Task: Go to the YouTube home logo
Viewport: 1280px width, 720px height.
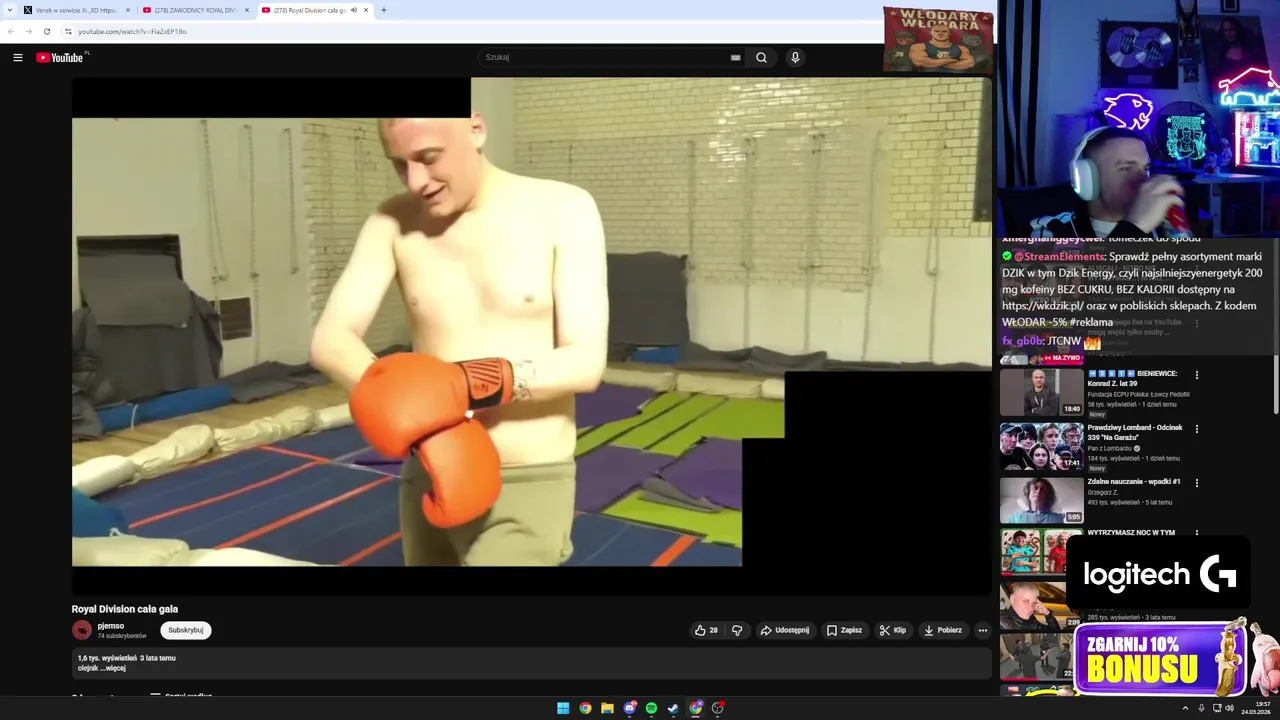Action: pyautogui.click(x=62, y=58)
